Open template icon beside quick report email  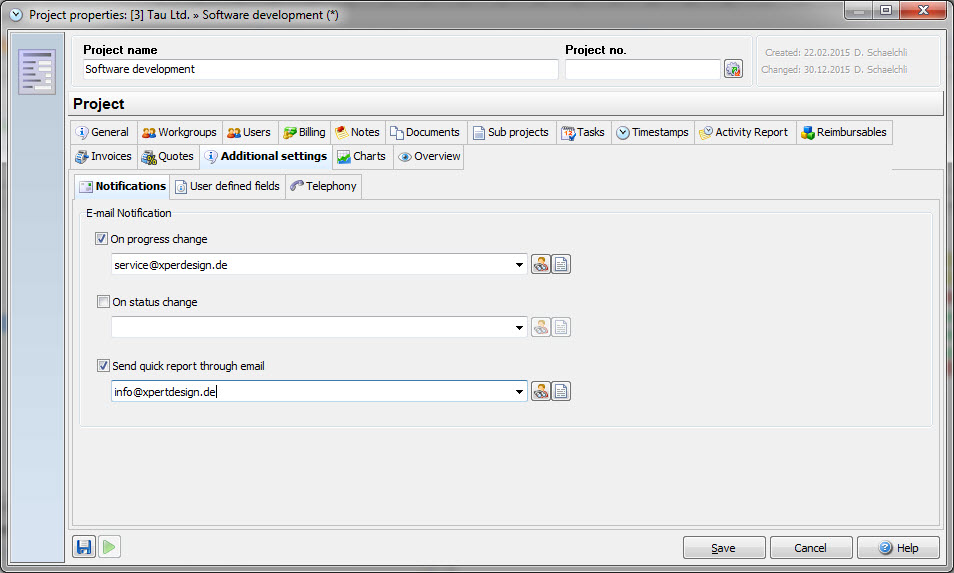[x=561, y=392]
